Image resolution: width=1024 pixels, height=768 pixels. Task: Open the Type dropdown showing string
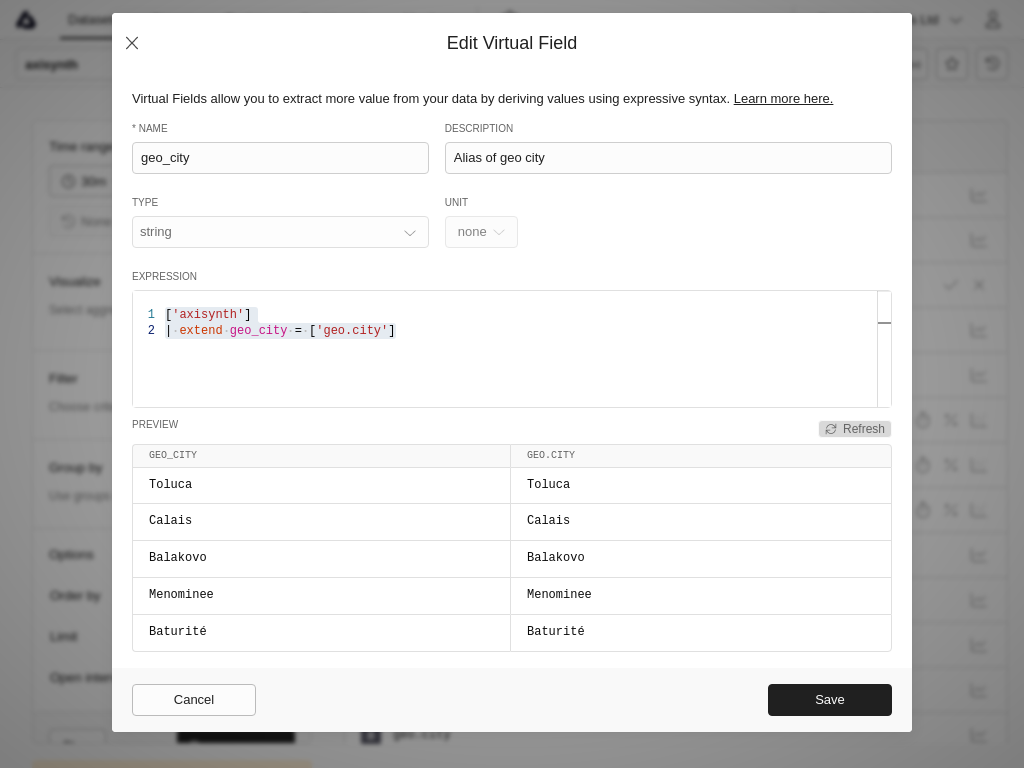[280, 232]
